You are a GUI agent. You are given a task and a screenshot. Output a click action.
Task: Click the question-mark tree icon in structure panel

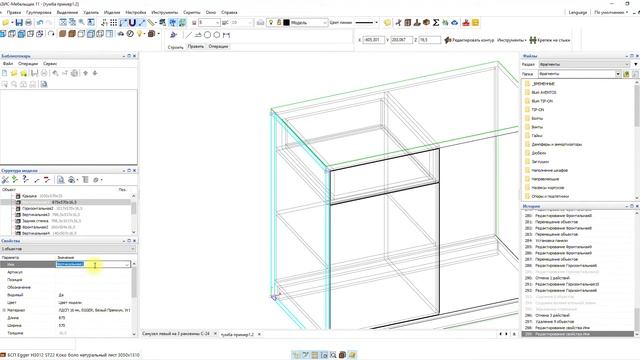click(x=25, y=180)
